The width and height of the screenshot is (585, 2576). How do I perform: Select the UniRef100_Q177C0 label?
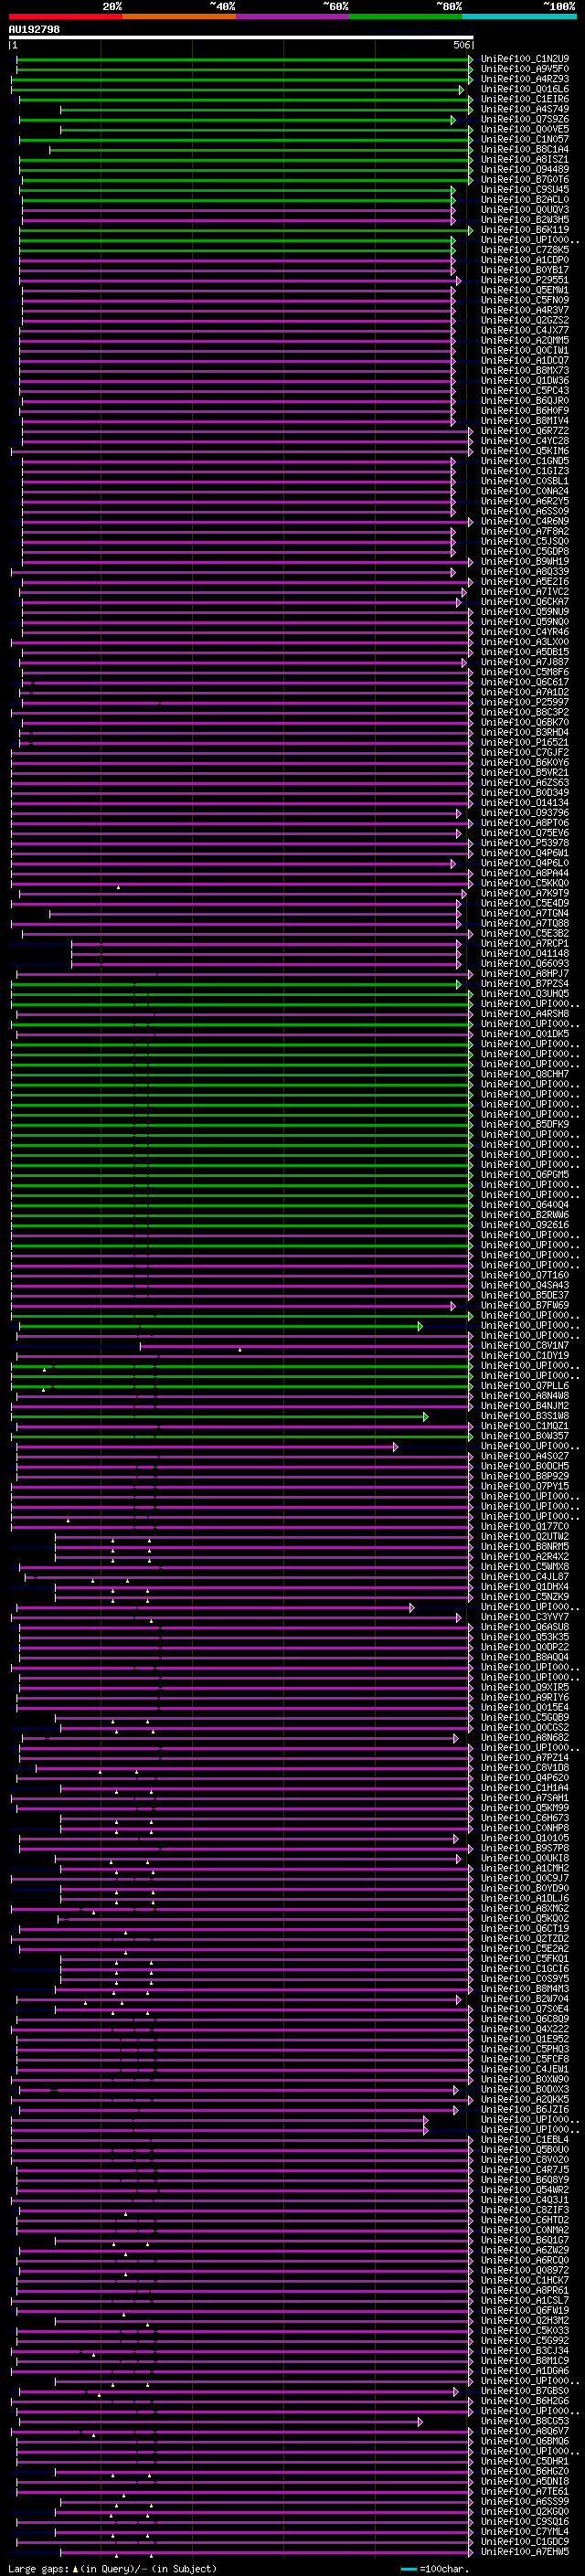click(x=525, y=1526)
